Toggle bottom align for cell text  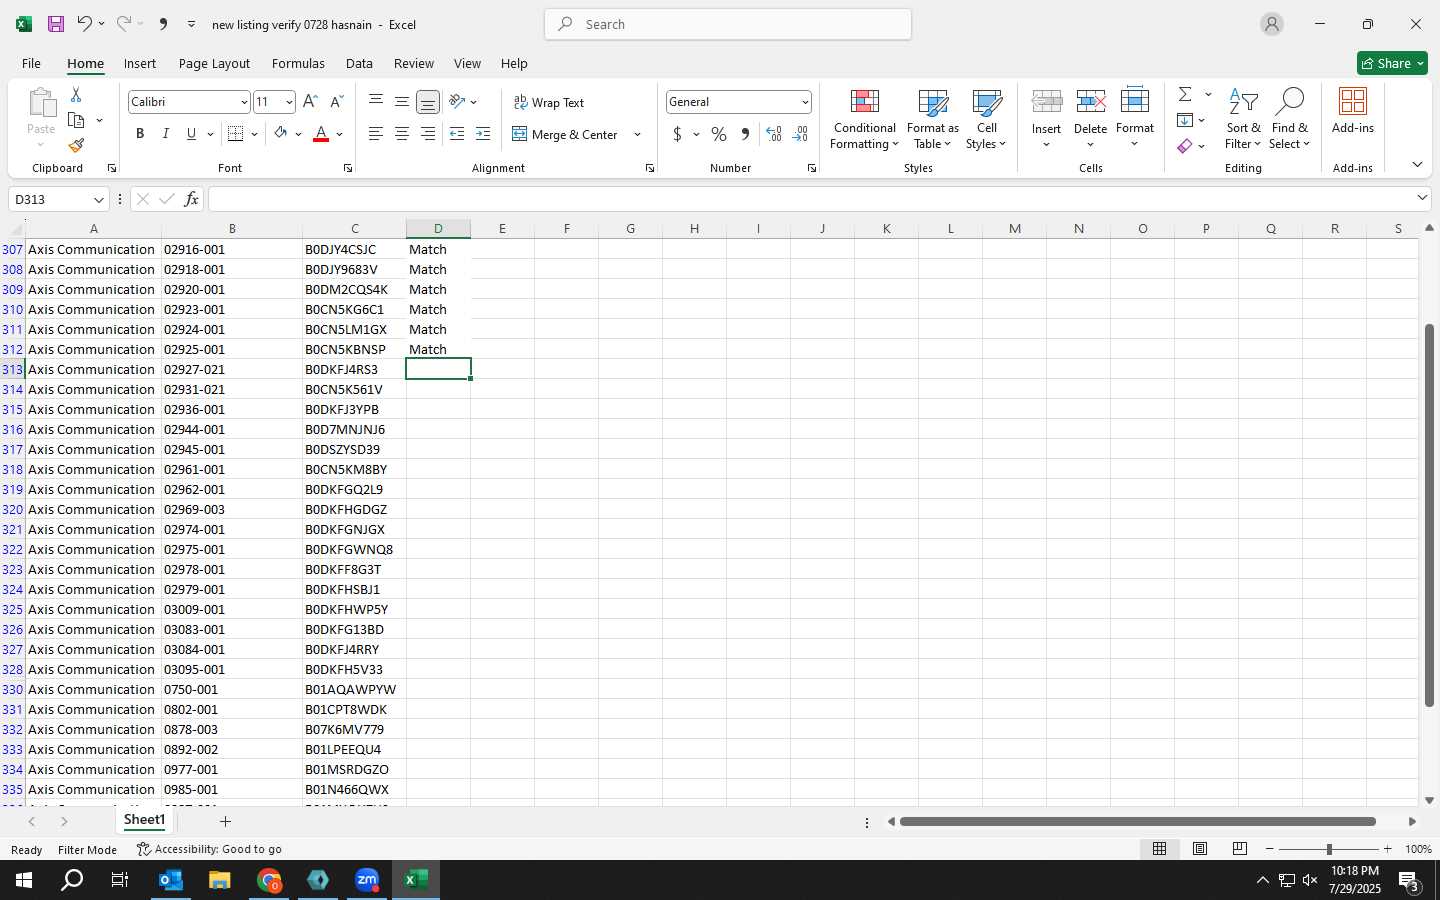[x=428, y=101]
